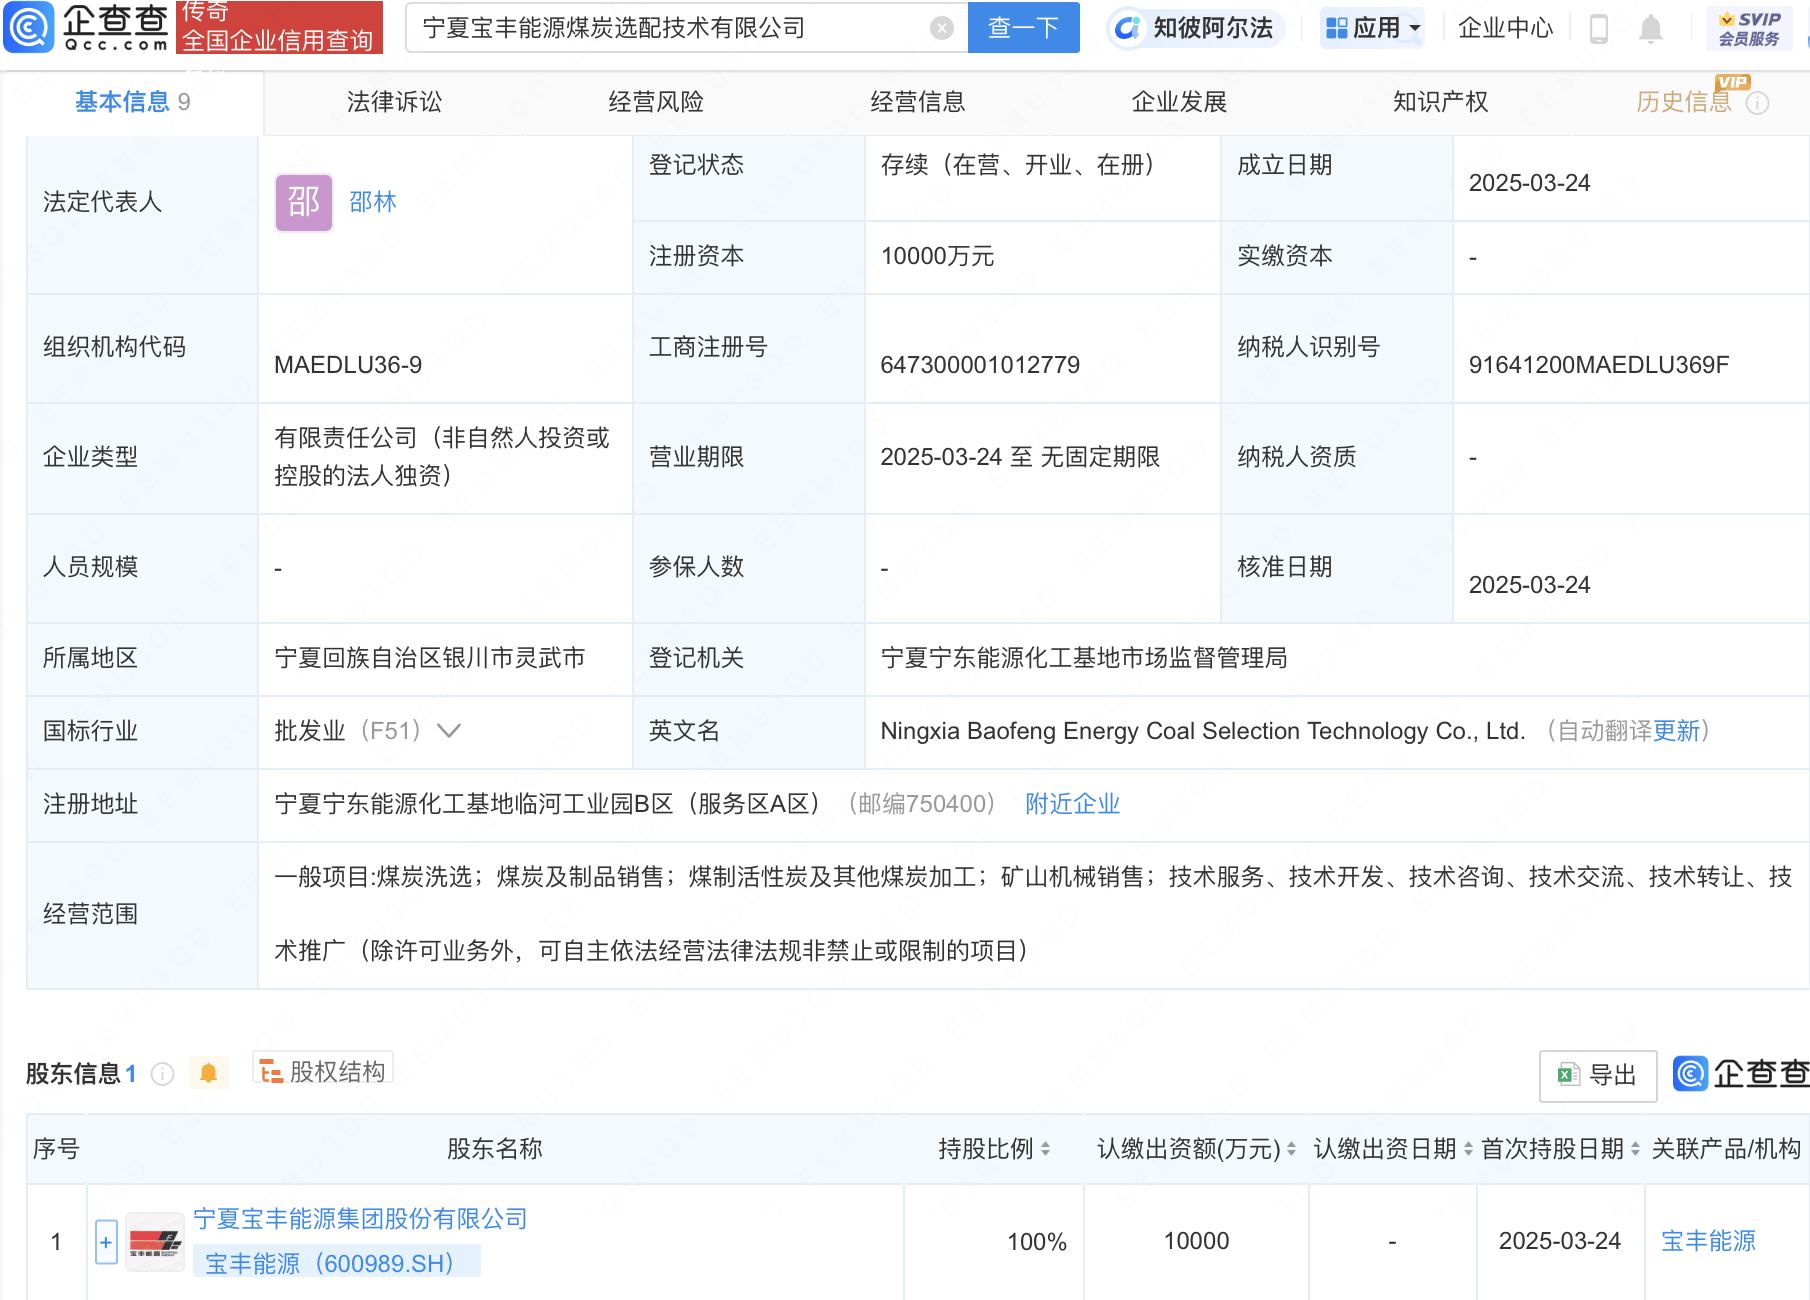Open the 应用 dropdown menu
This screenshot has width=1810, height=1300.
[1373, 28]
